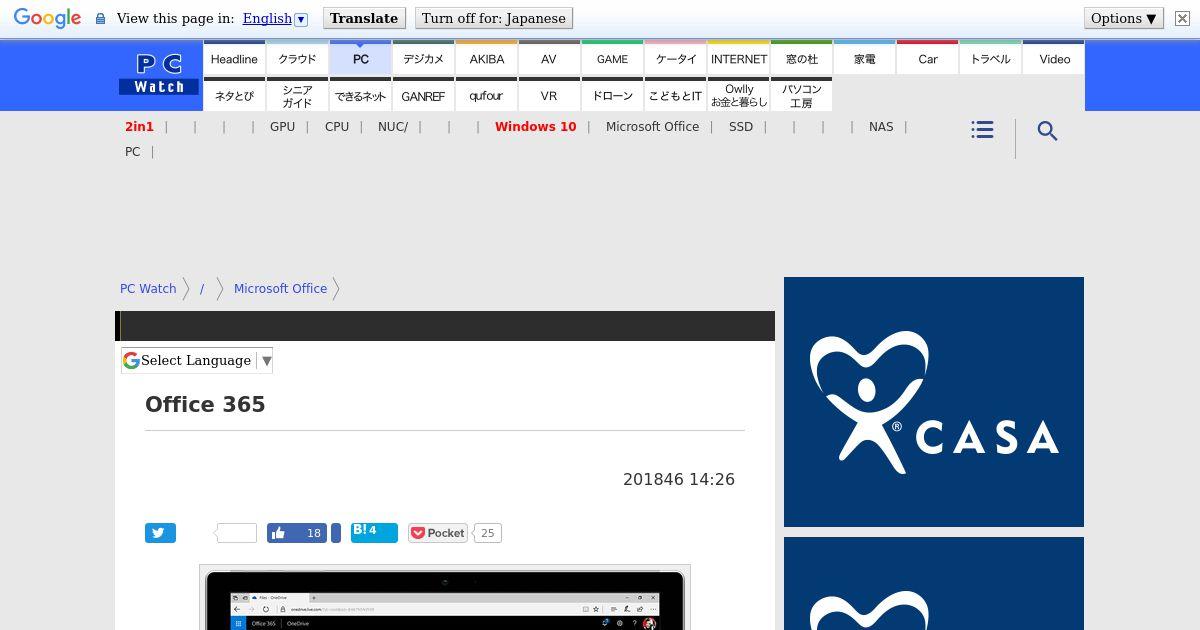Open the AKIBA site tab
This screenshot has width=1200, height=630.
tap(486, 58)
